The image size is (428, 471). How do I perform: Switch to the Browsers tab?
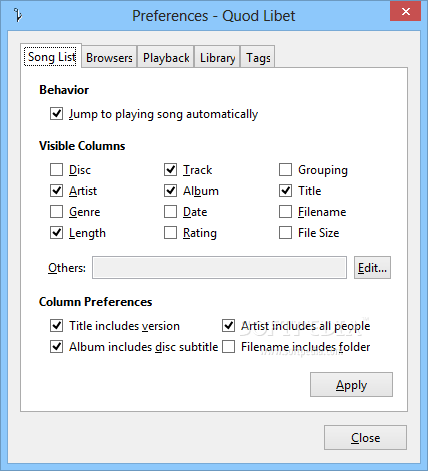109,57
